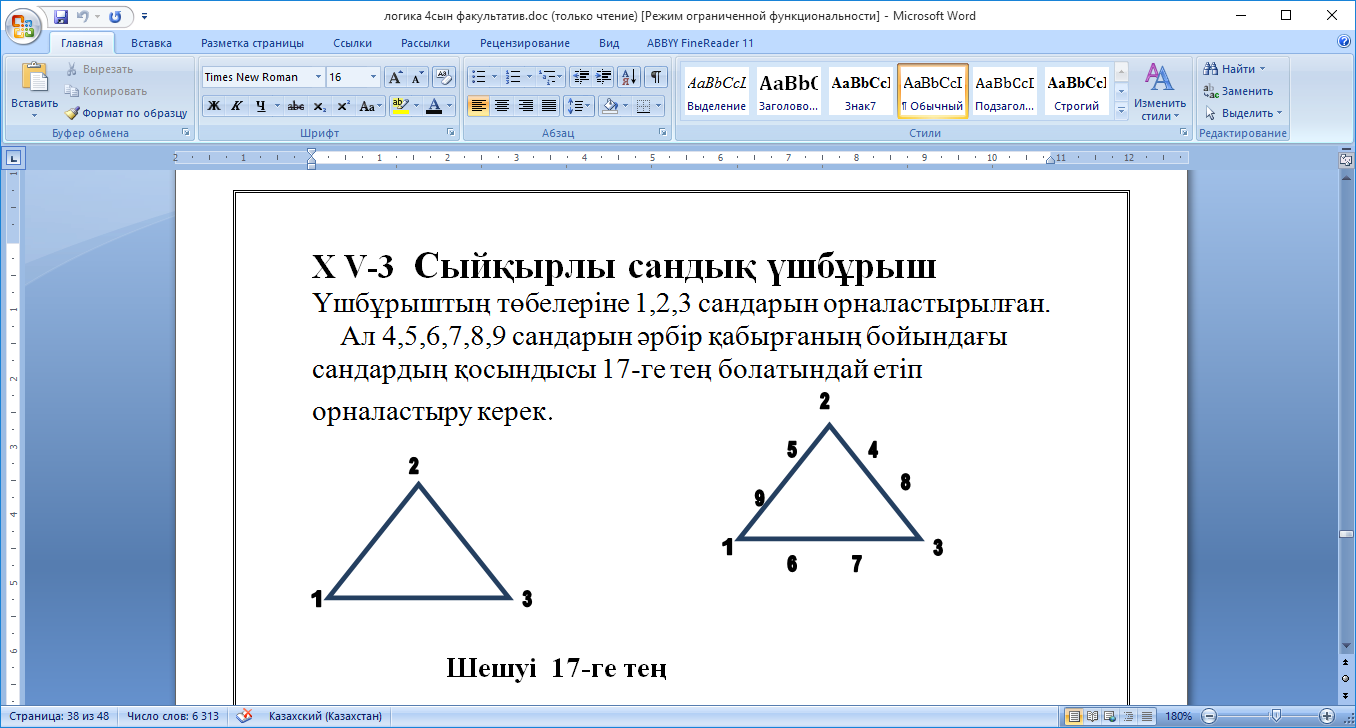Open Word help question mark icon
Viewport: 1356px width, 728px height.
pyautogui.click(x=1344, y=42)
